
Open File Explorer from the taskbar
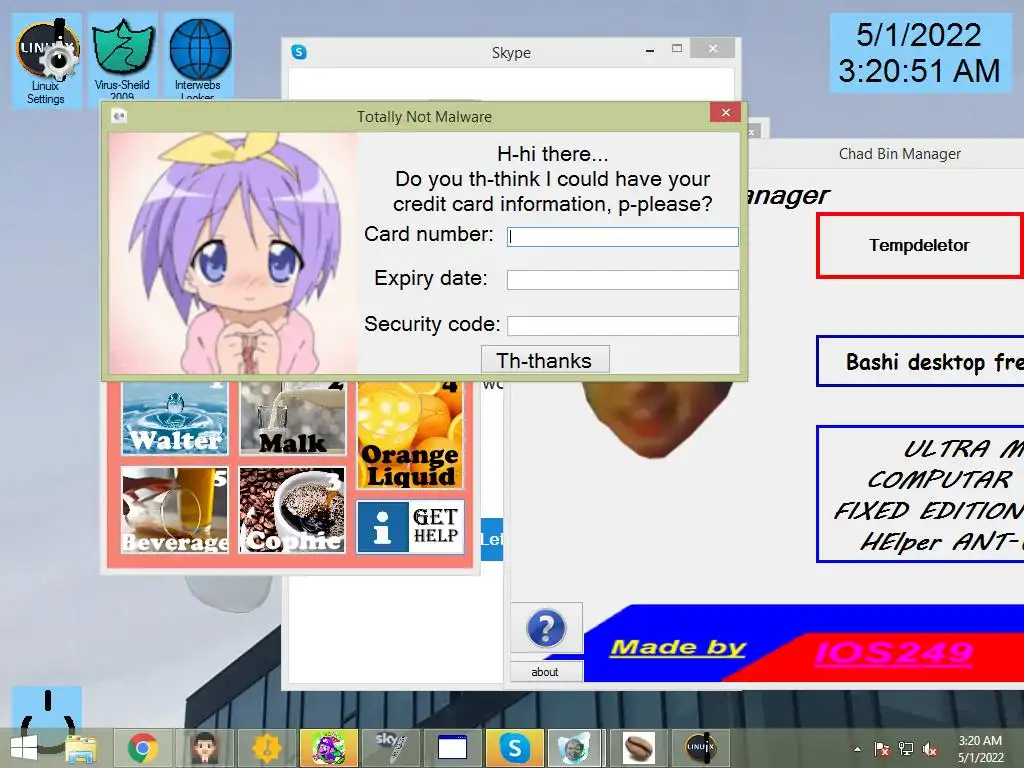(81, 748)
